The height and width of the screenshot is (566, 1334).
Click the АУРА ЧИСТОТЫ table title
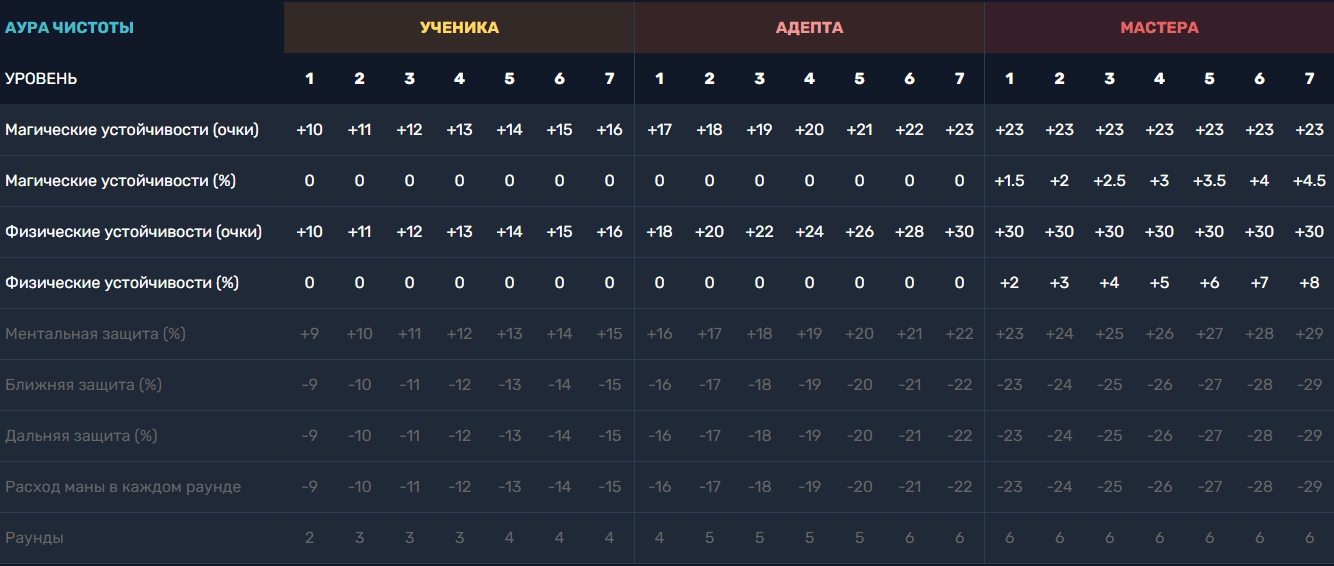click(x=69, y=28)
